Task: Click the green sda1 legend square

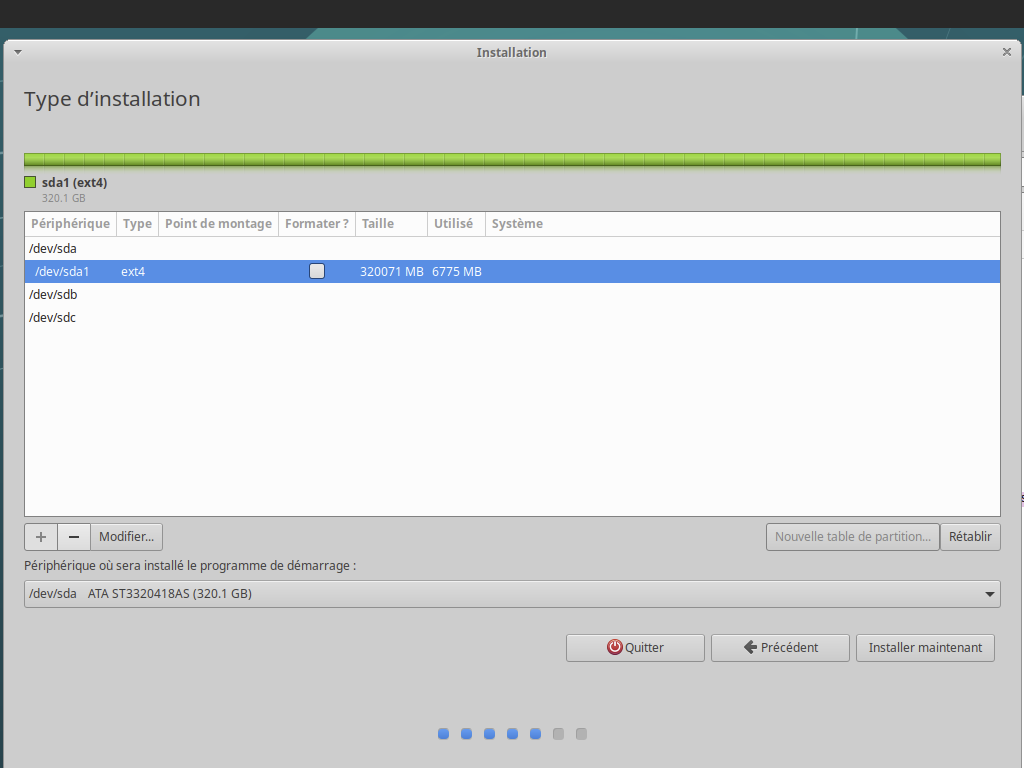Action: pos(30,182)
